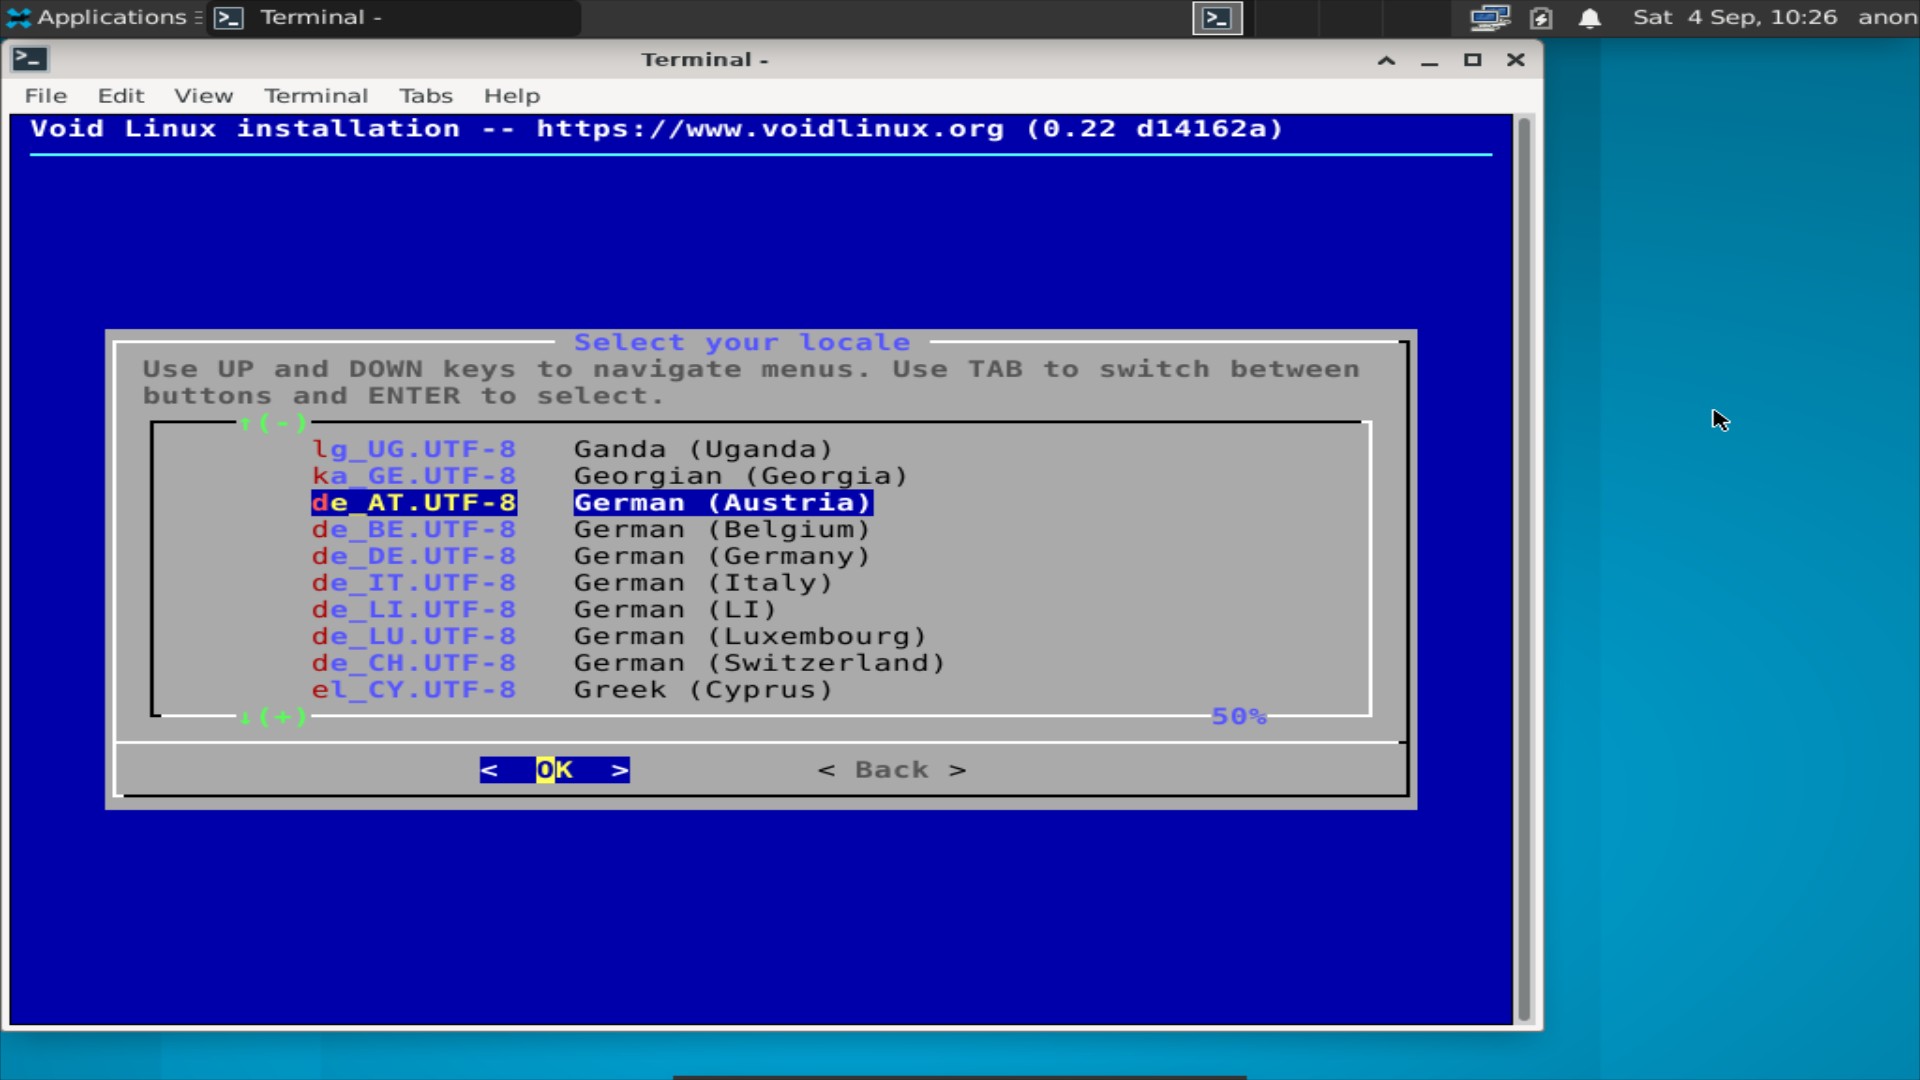Open the Tabs menu
Viewport: 1920px width, 1080px height.
click(x=426, y=96)
